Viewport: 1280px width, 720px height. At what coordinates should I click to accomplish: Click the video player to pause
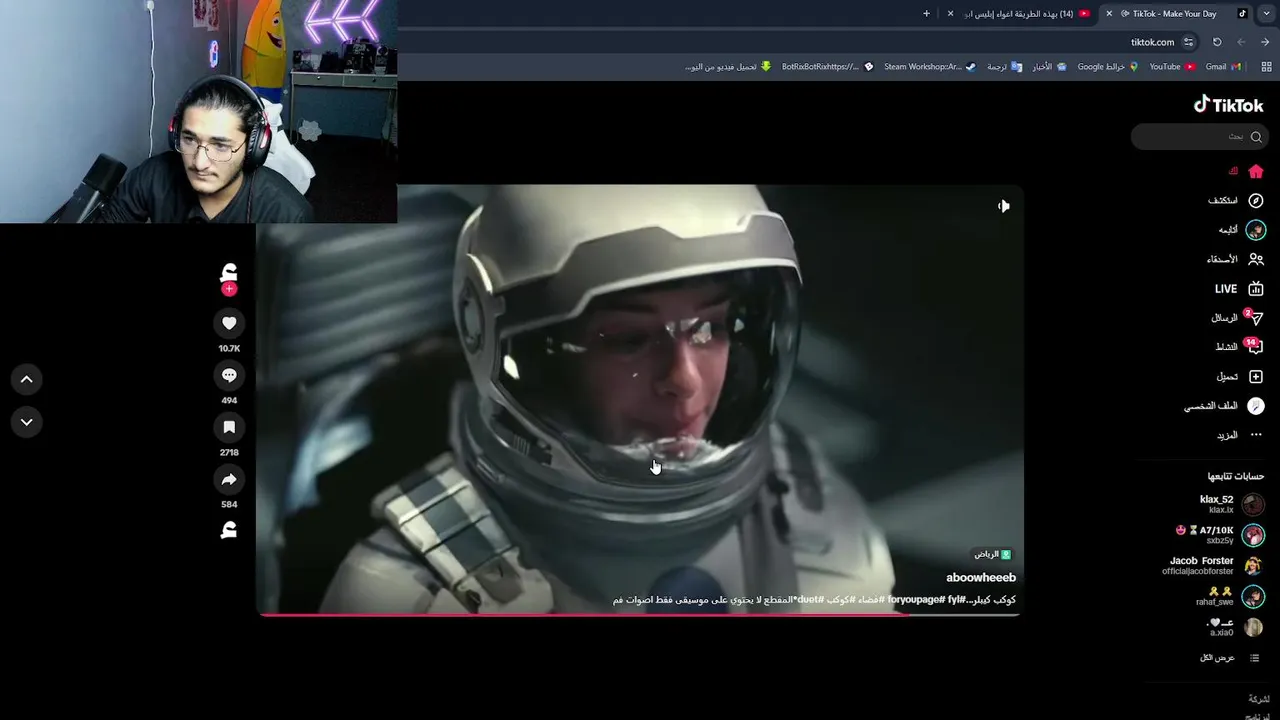pos(640,400)
